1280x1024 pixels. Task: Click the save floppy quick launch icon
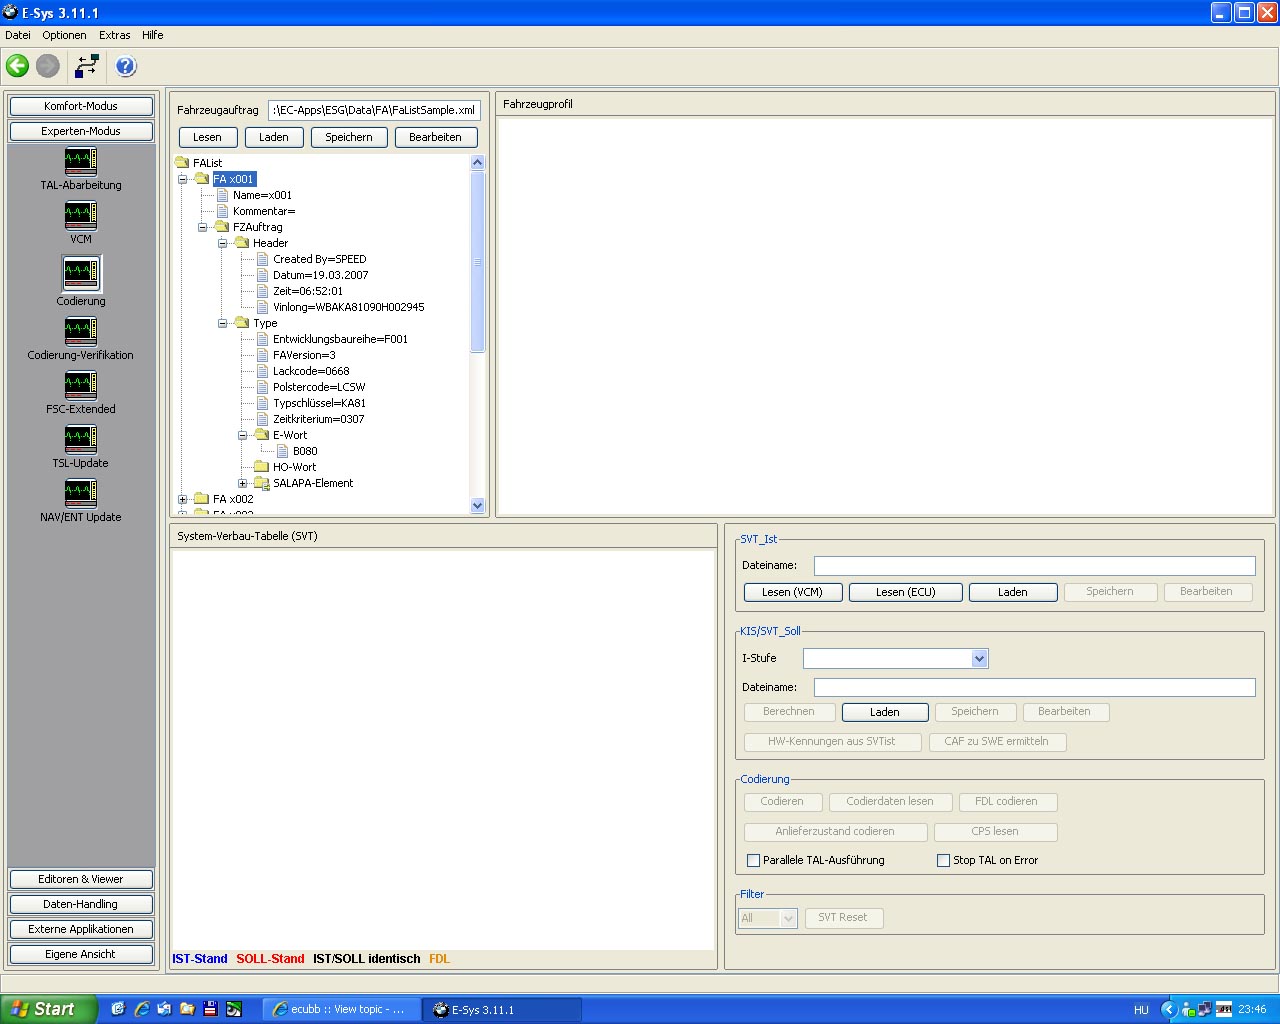pyautogui.click(x=210, y=1009)
